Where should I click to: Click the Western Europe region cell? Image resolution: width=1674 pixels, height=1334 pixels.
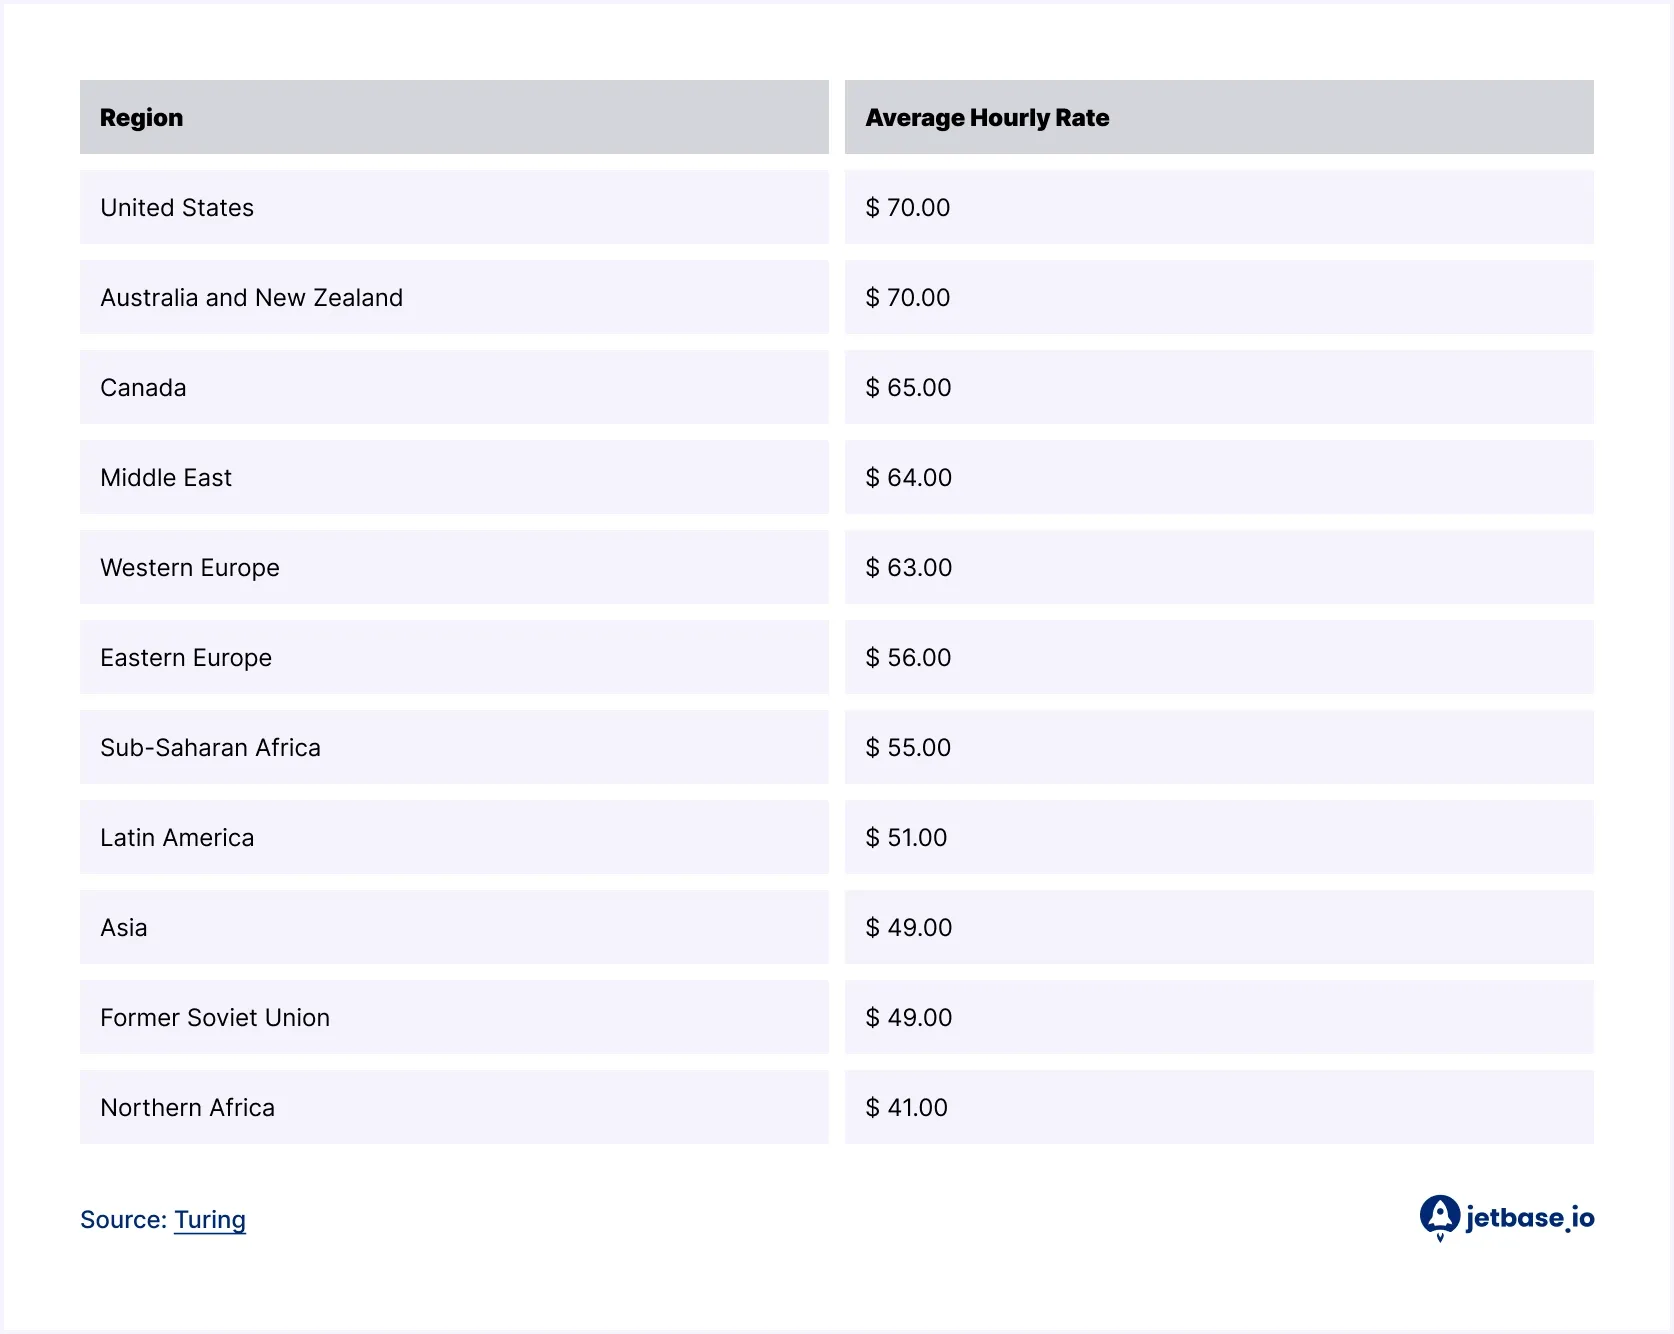(x=190, y=568)
